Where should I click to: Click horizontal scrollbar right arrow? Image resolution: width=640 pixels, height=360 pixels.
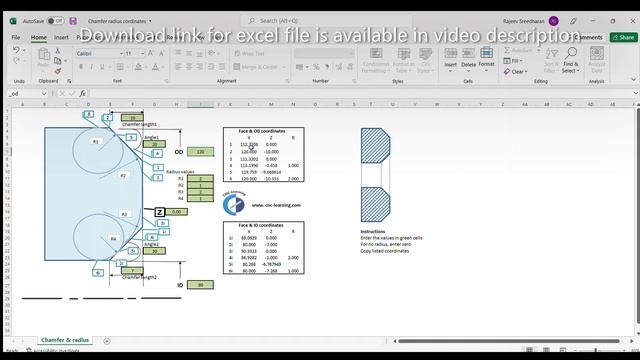point(631,341)
